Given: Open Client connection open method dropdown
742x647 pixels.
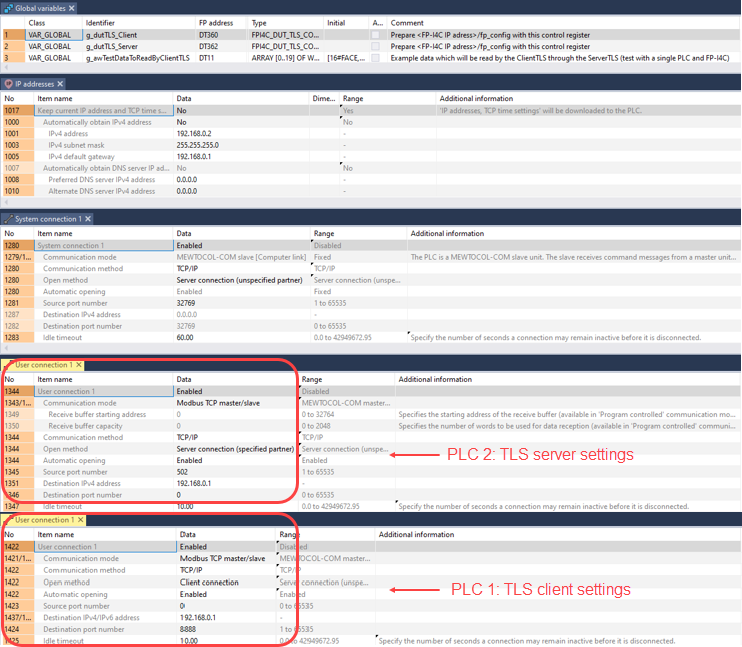Looking at the screenshot, I should click(226, 582).
